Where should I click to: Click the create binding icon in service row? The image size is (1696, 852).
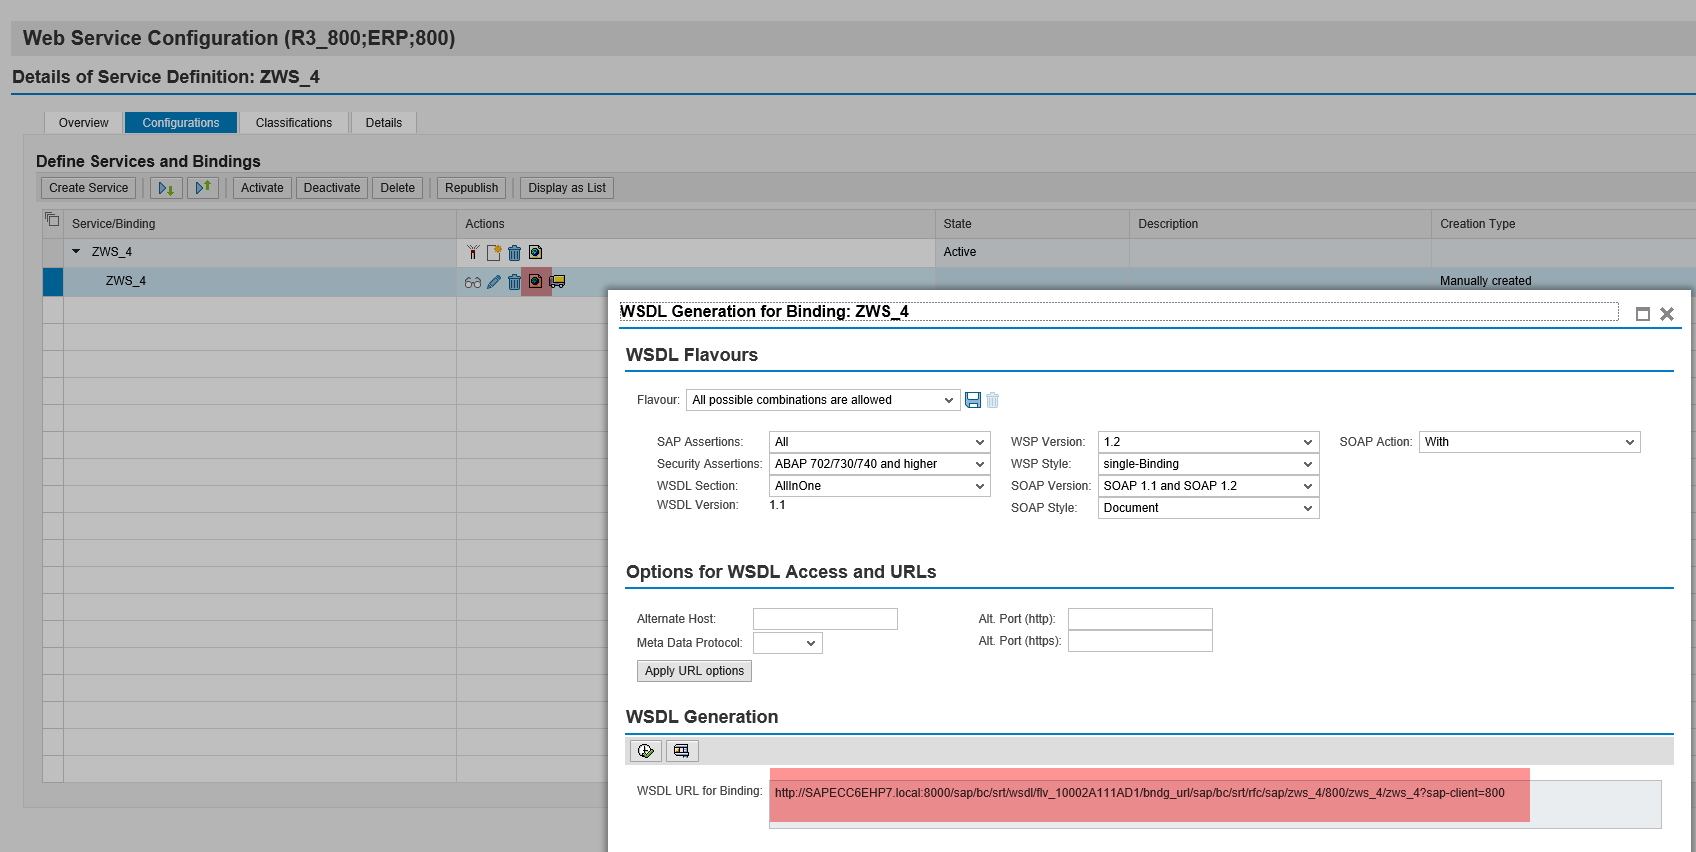[x=494, y=252]
